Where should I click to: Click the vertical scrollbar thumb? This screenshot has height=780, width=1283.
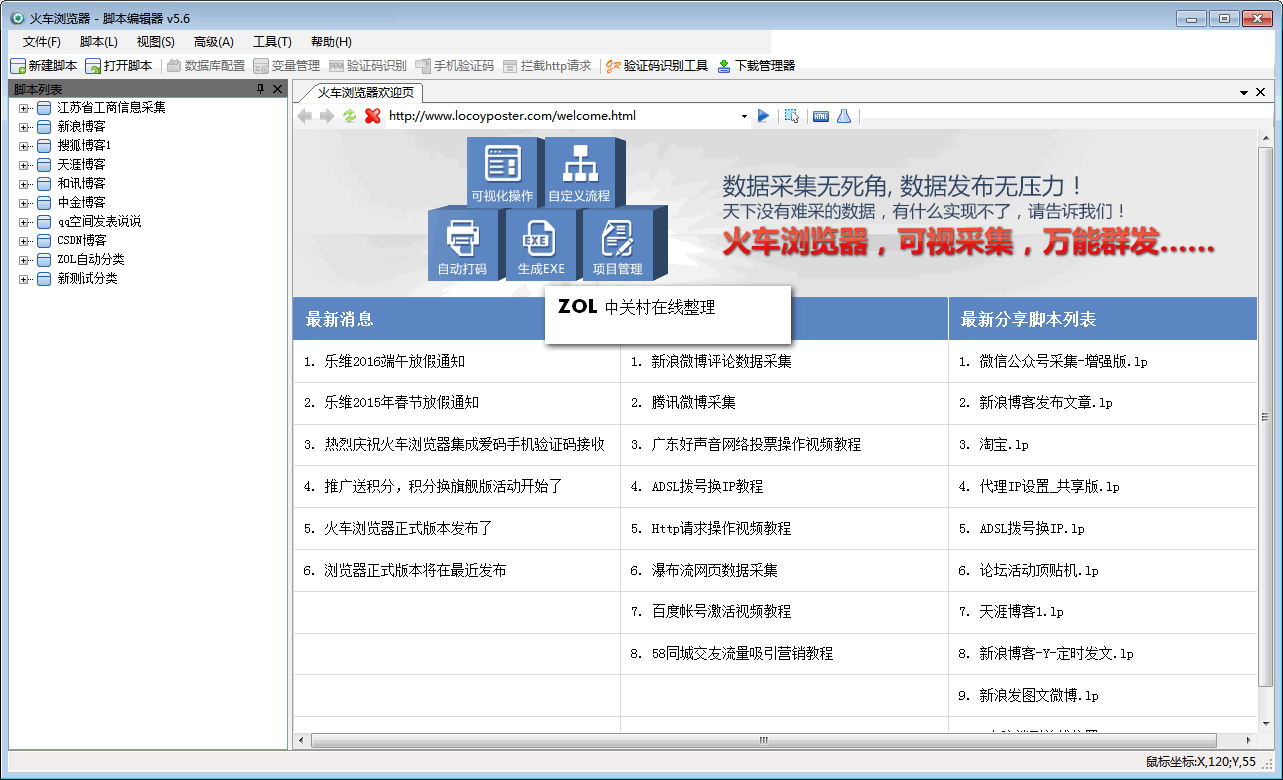(1265, 417)
